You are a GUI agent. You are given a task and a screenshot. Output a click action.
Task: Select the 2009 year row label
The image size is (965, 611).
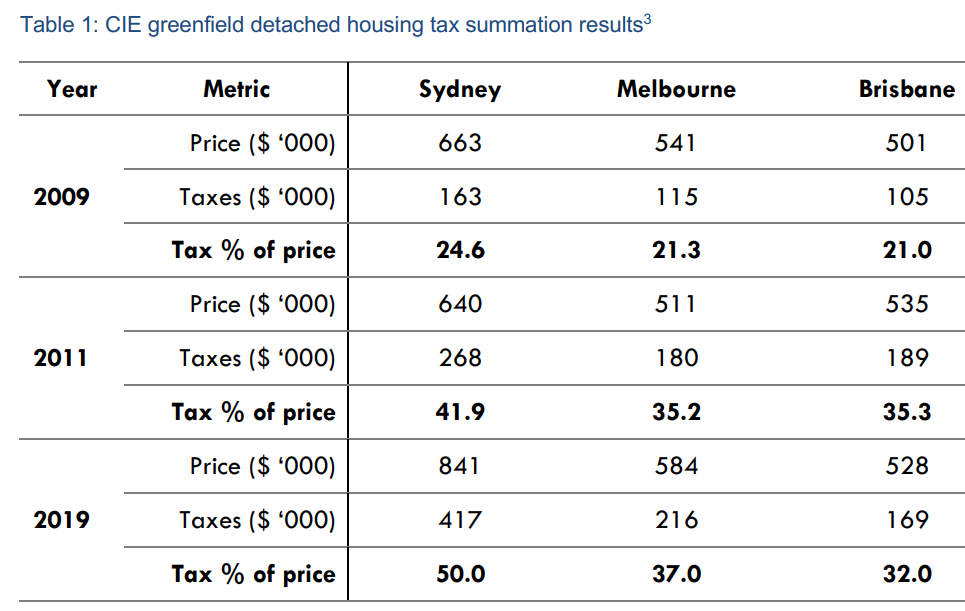click(x=62, y=197)
